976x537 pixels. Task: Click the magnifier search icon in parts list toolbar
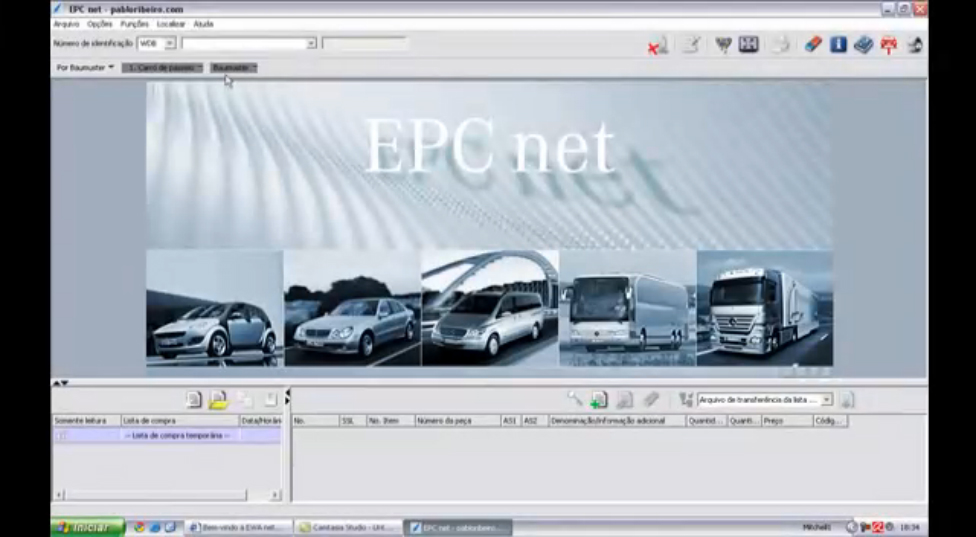[575, 399]
